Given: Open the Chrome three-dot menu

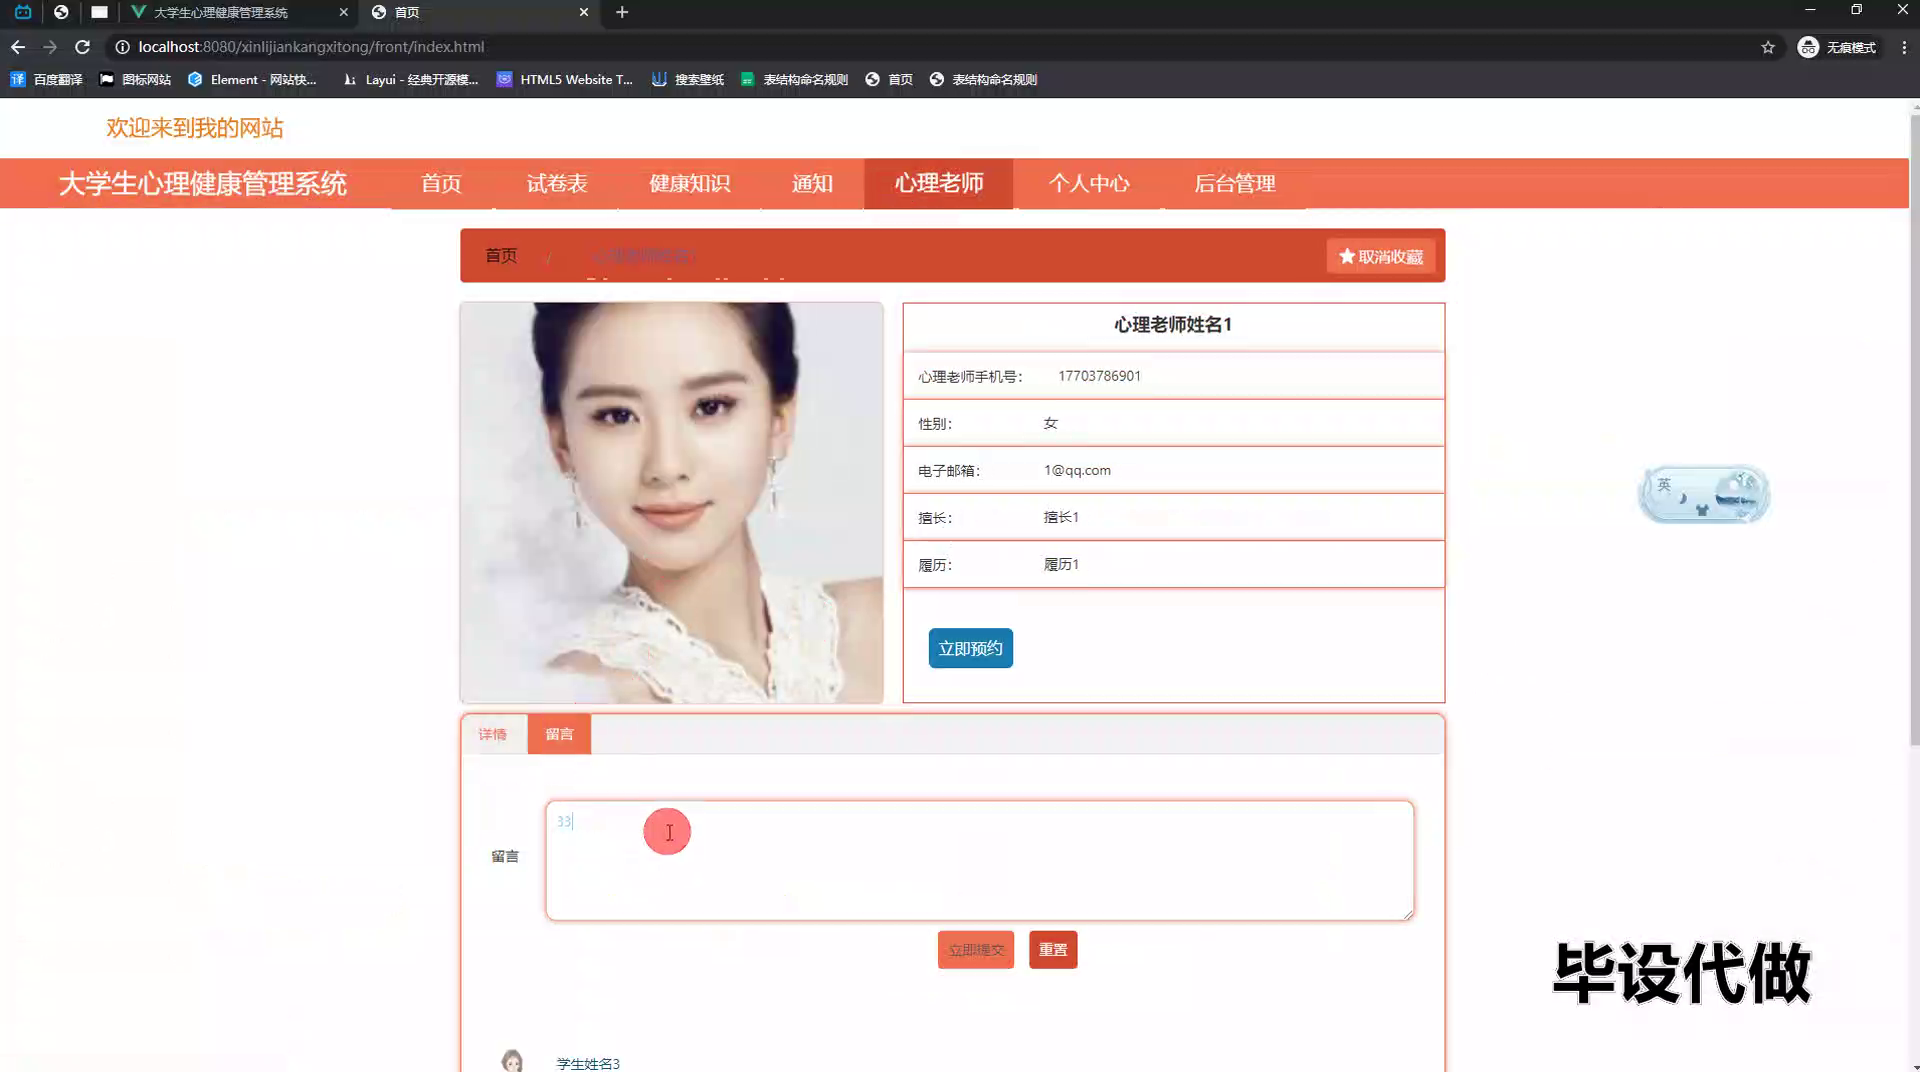Looking at the screenshot, I should click(x=1904, y=47).
